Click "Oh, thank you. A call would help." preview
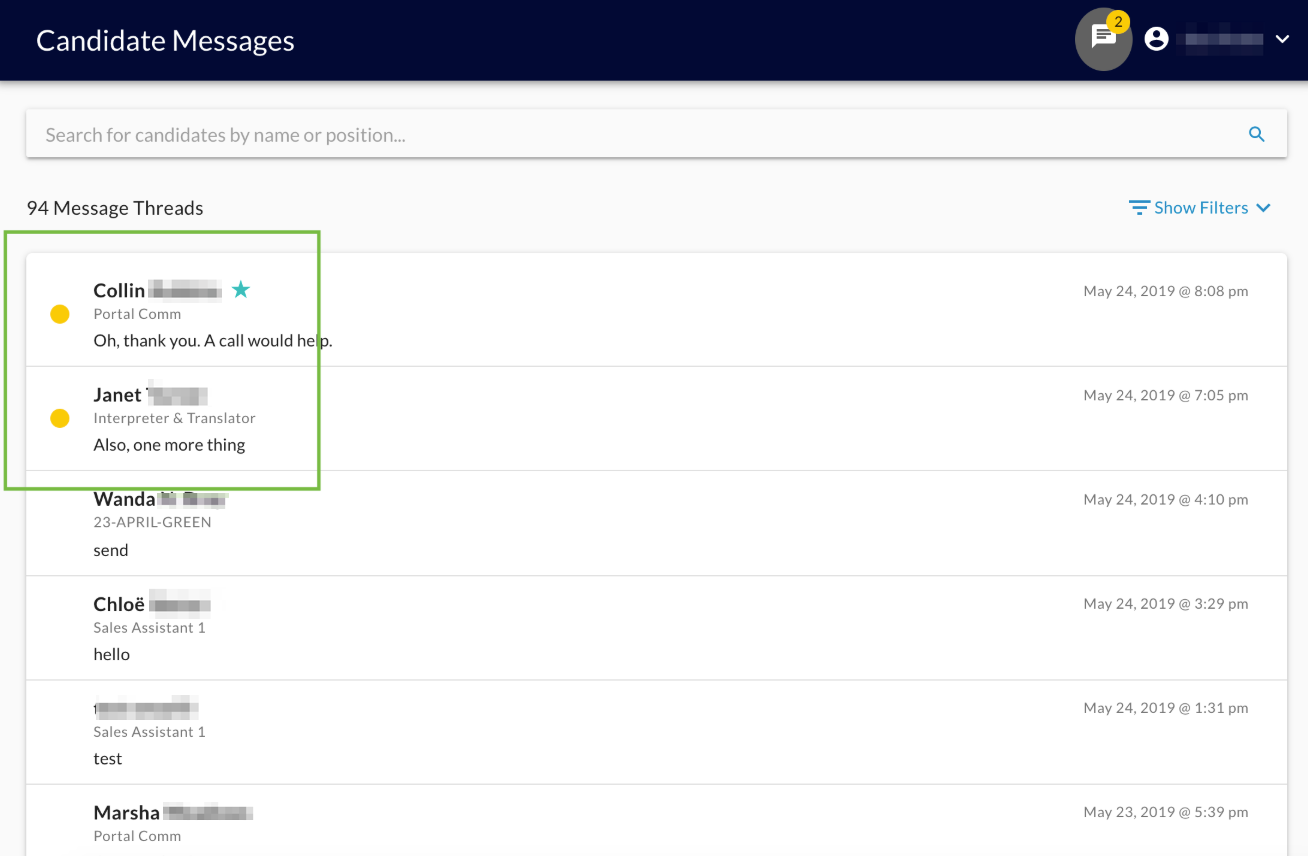 213,340
